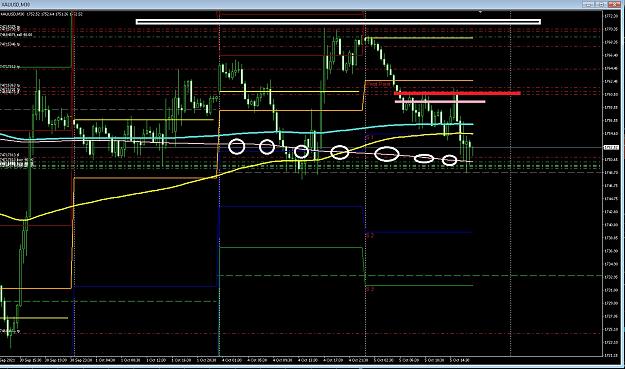The image size is (625, 369).
Task: Click the chart shift triangle marker
Action: coord(480,12)
